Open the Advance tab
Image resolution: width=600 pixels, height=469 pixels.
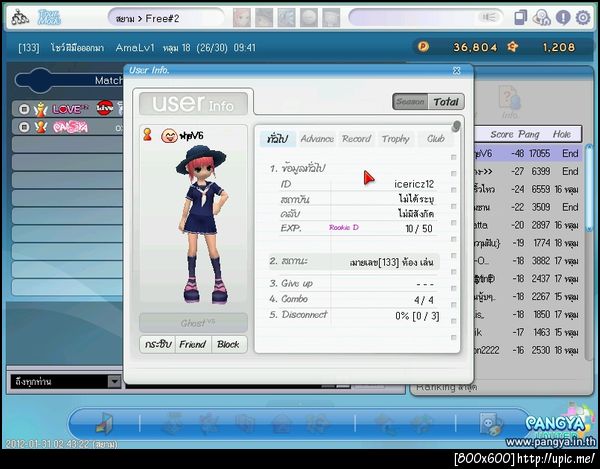(317, 139)
